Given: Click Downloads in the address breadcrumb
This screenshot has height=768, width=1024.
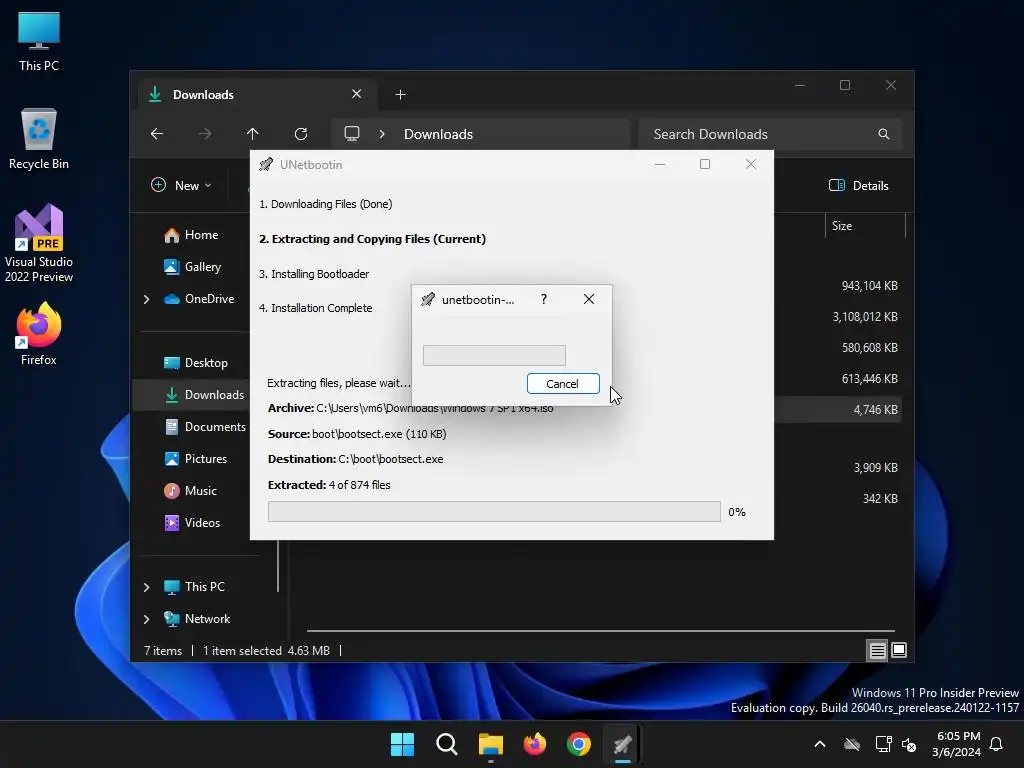Looking at the screenshot, I should 438,134.
